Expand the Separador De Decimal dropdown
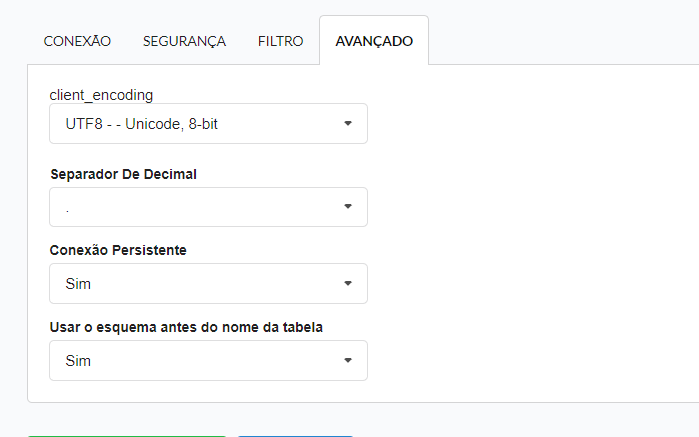This screenshot has width=699, height=437. (208, 207)
